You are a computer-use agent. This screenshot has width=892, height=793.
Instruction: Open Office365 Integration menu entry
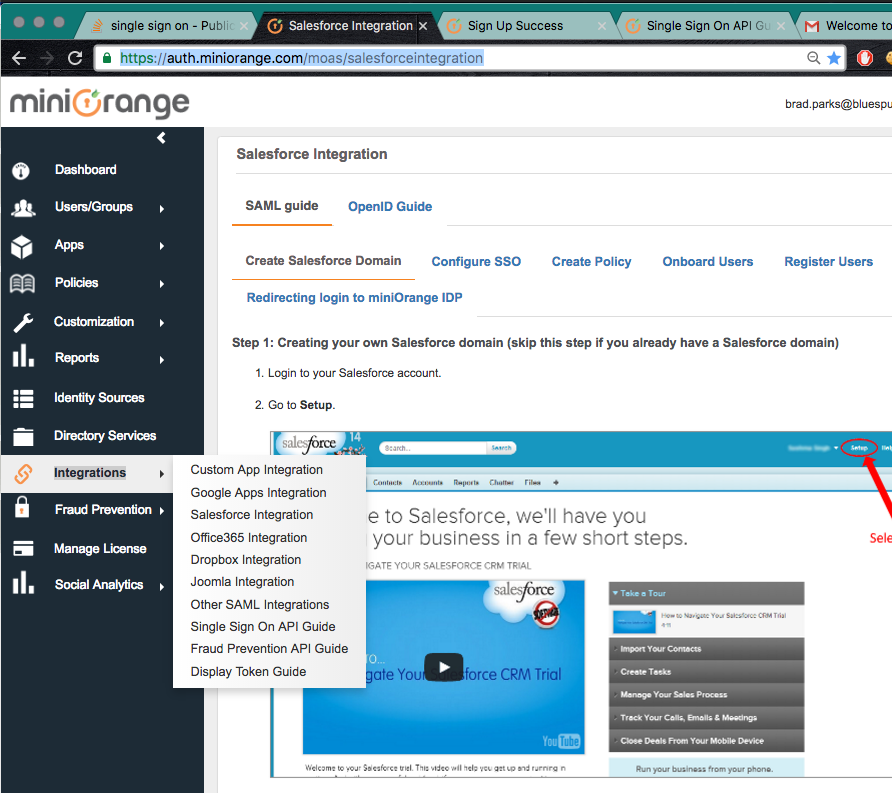coord(249,538)
